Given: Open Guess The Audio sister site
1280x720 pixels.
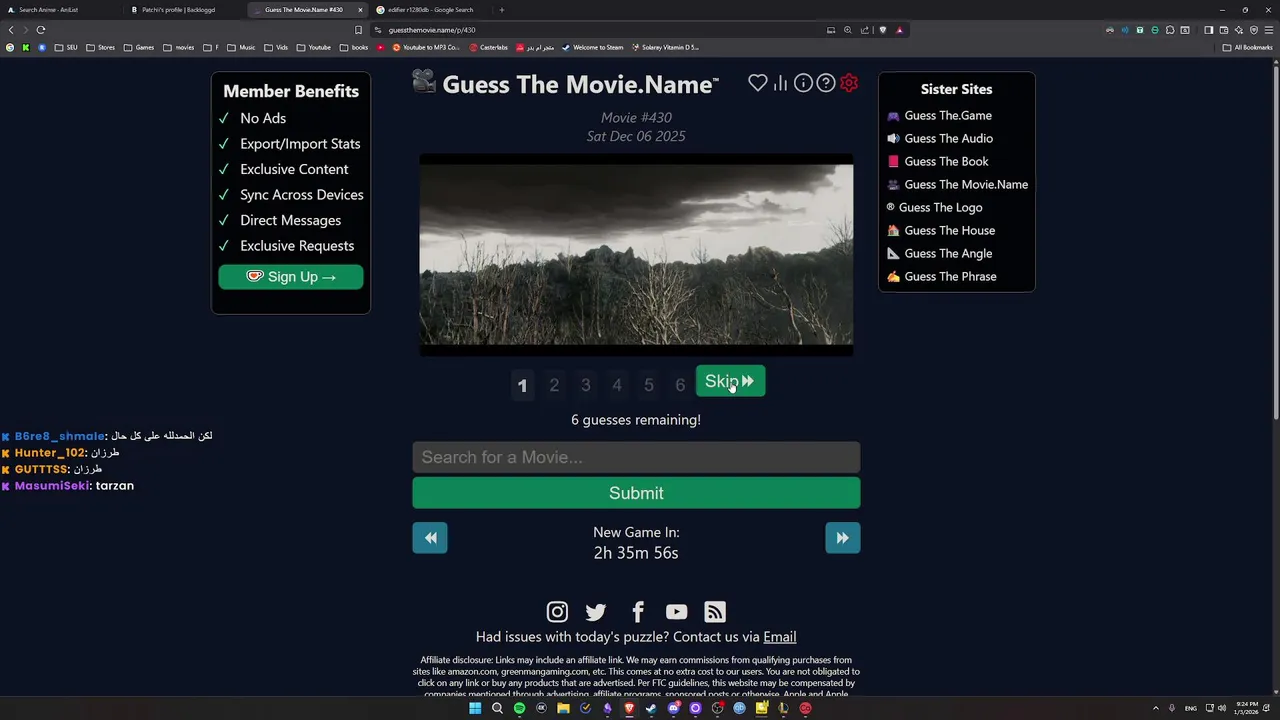Looking at the screenshot, I should pyautogui.click(x=947, y=139).
